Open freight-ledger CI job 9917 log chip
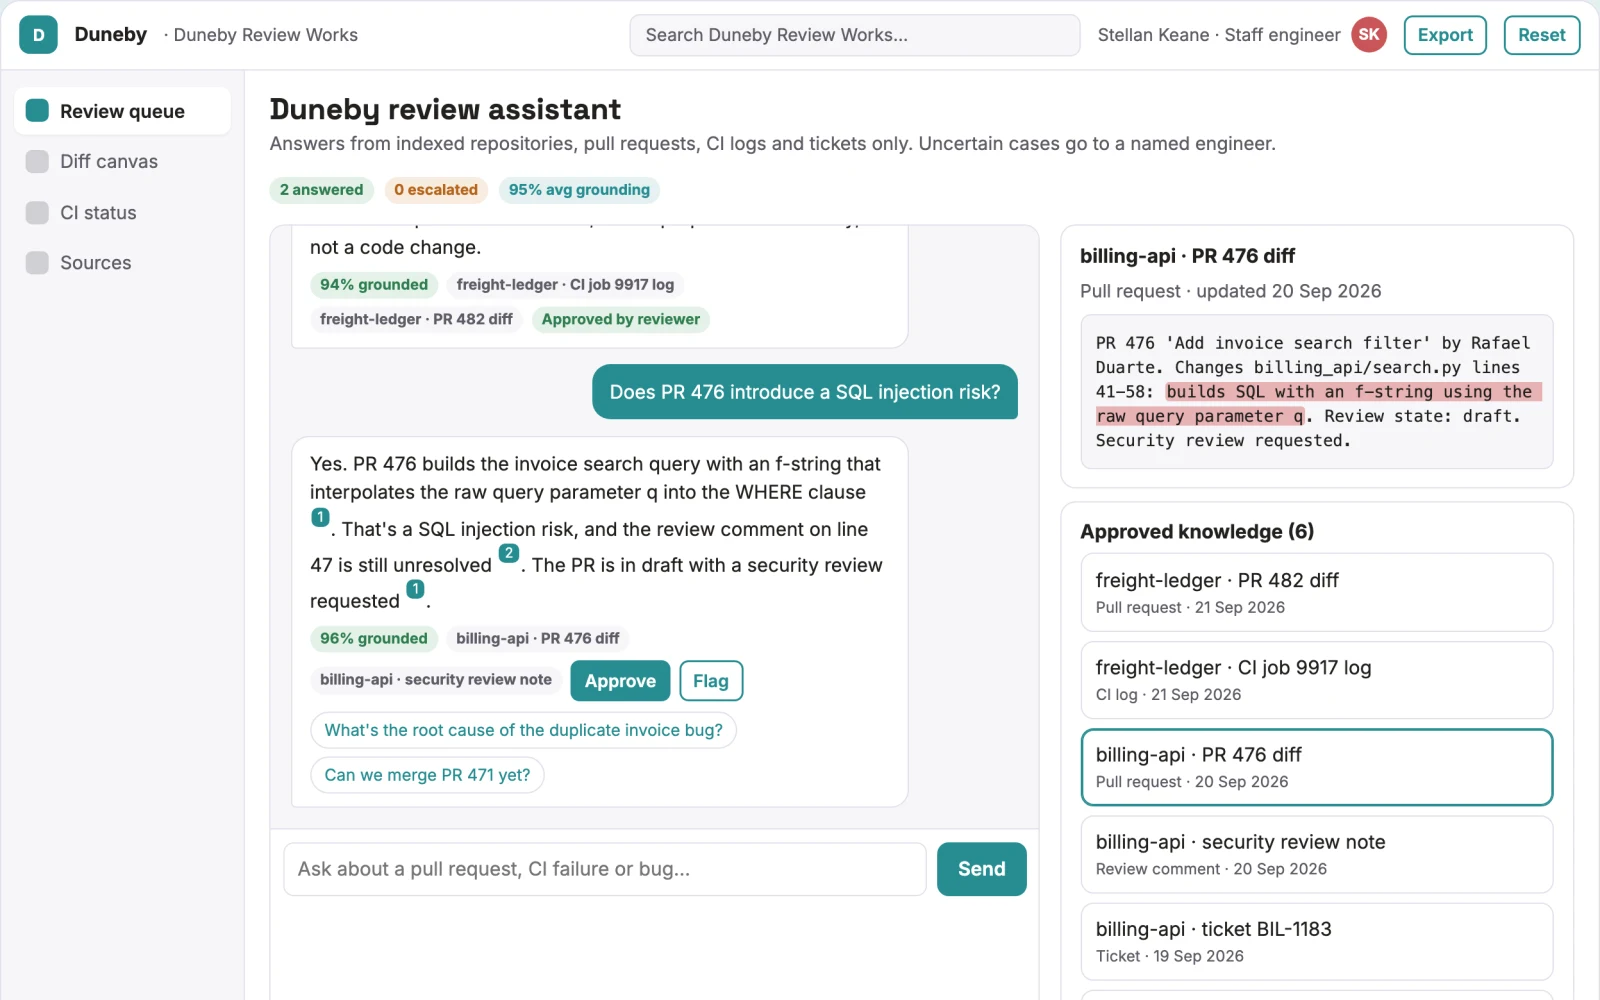The height and width of the screenshot is (1000, 1600). pos(565,284)
